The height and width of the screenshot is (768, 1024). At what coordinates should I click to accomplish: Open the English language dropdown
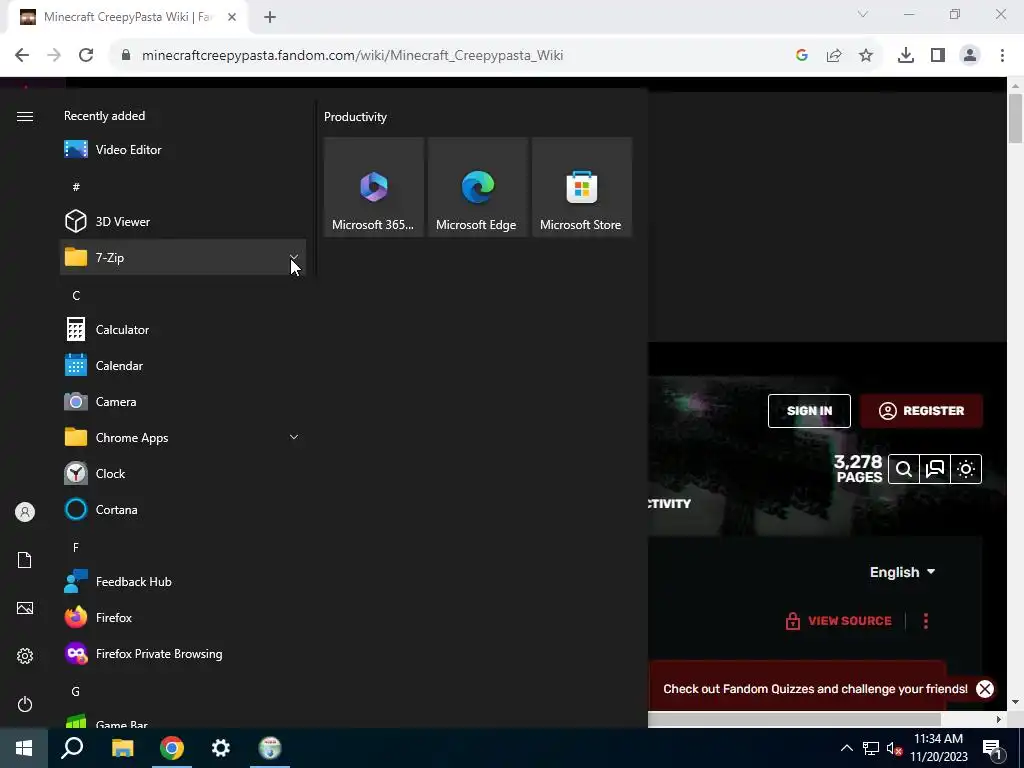click(903, 572)
